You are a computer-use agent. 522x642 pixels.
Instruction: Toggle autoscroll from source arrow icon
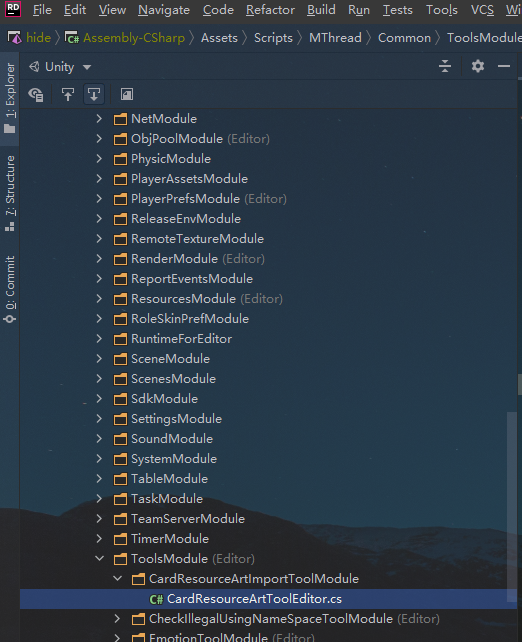[94, 95]
